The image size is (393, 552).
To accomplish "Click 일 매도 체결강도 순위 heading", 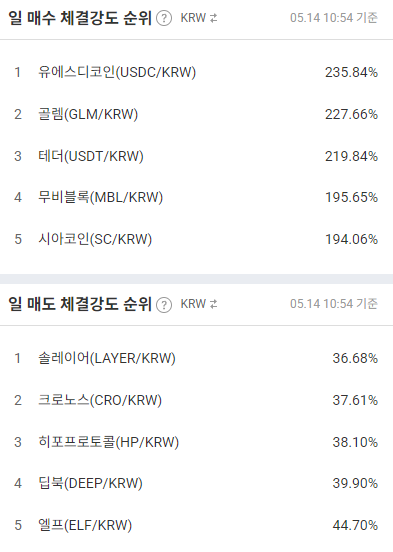I will pos(80,305).
